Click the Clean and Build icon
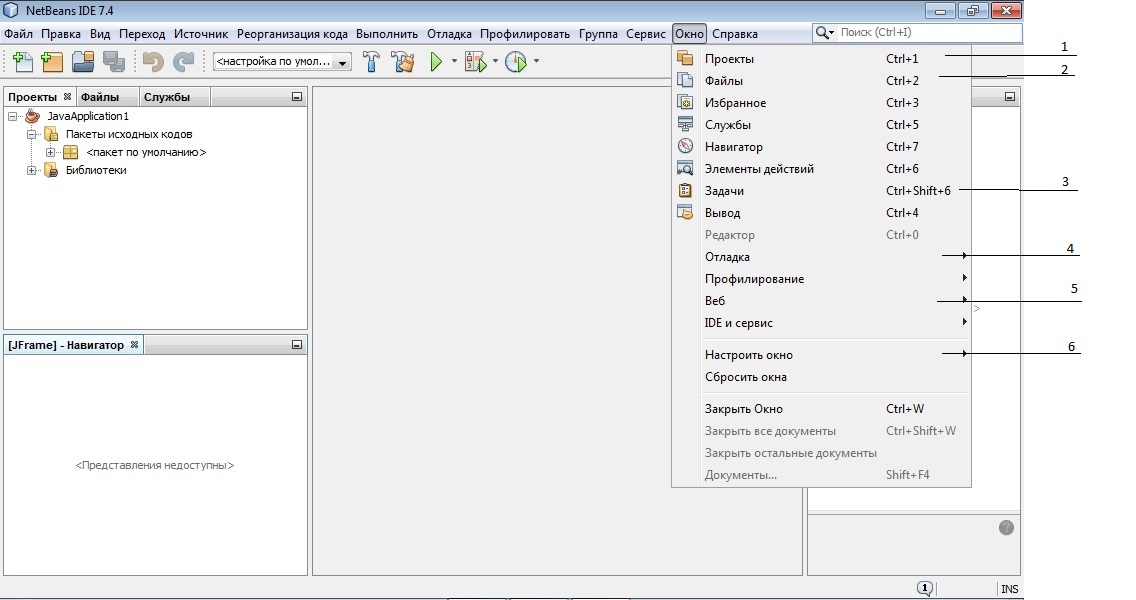Screen dimensions: 1136x600 [403, 62]
